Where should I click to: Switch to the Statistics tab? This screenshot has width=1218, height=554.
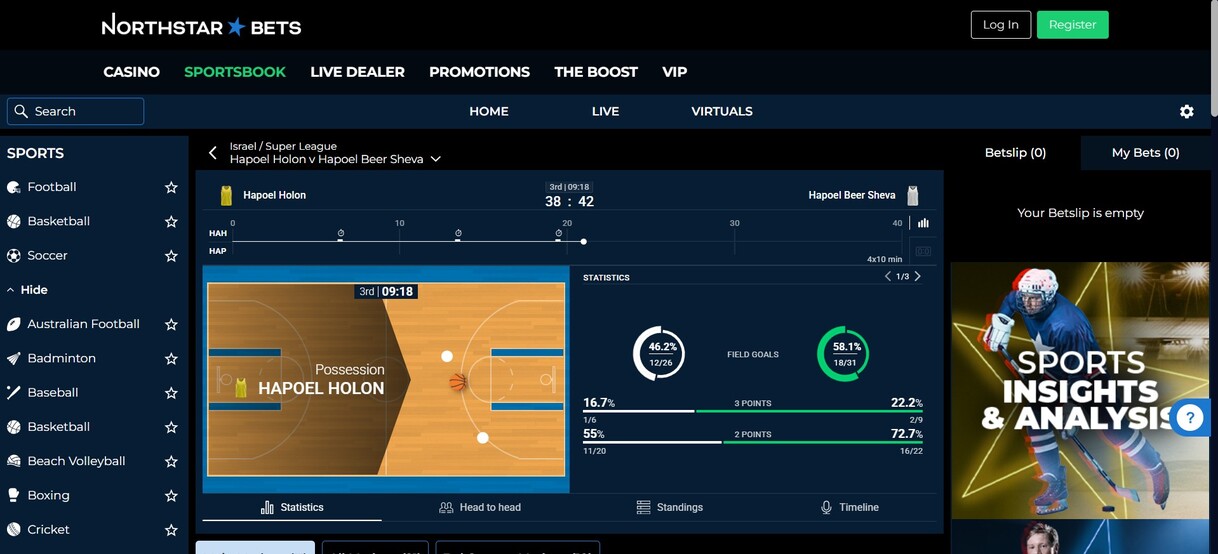click(292, 507)
